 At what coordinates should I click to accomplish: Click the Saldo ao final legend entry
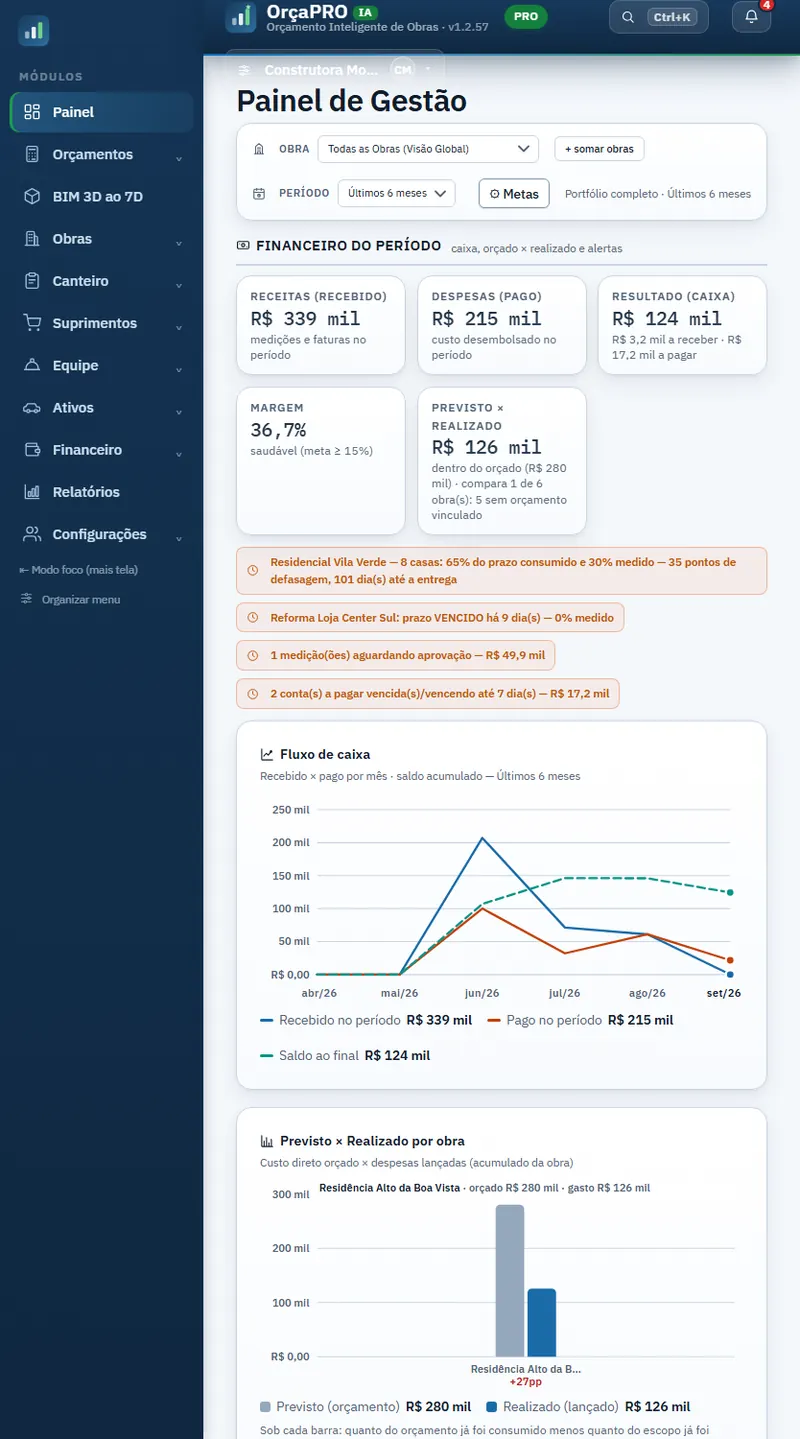tap(345, 1055)
